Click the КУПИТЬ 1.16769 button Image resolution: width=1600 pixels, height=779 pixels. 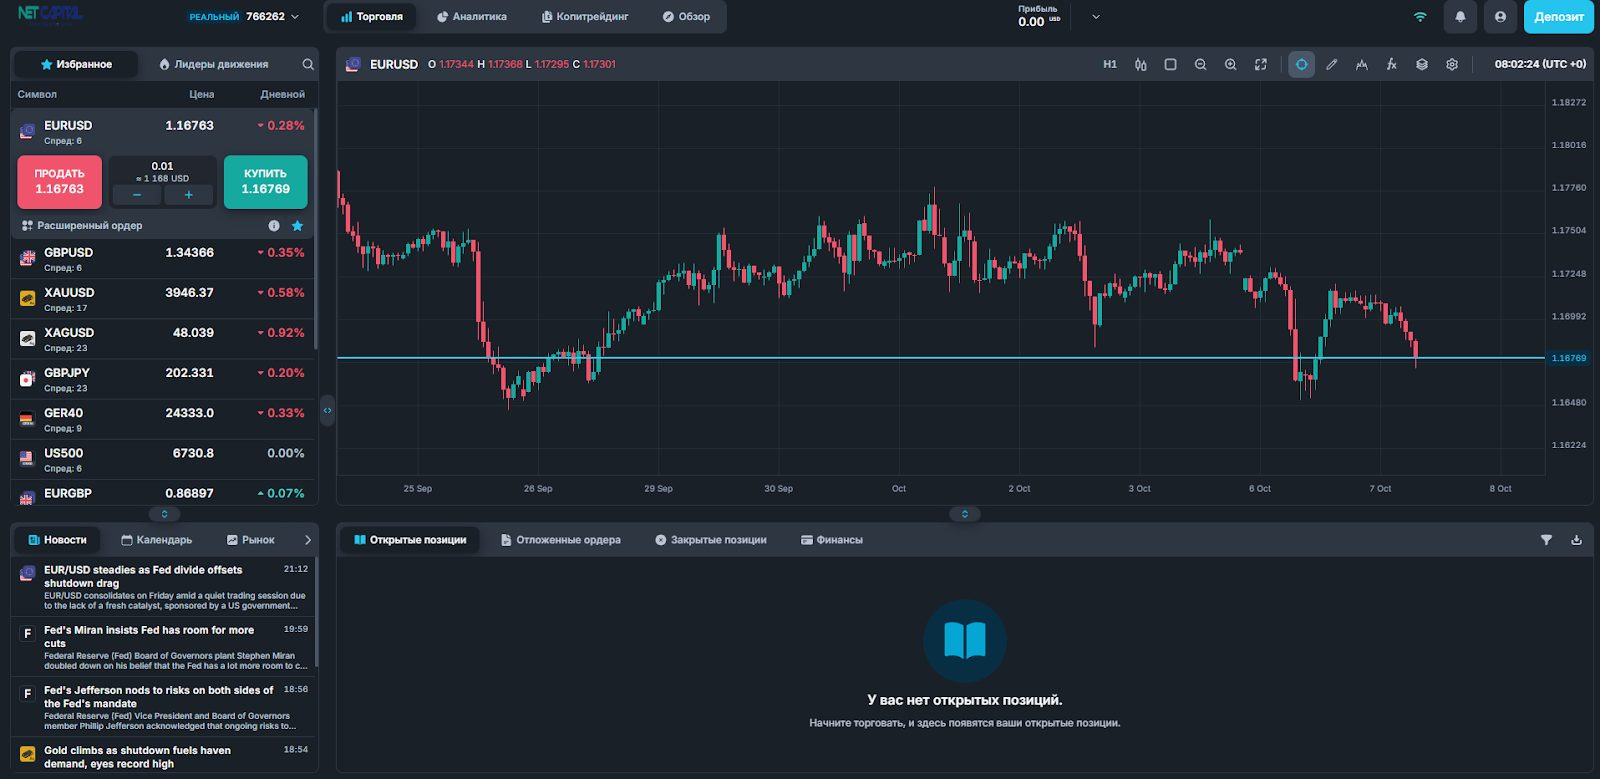[x=265, y=181]
